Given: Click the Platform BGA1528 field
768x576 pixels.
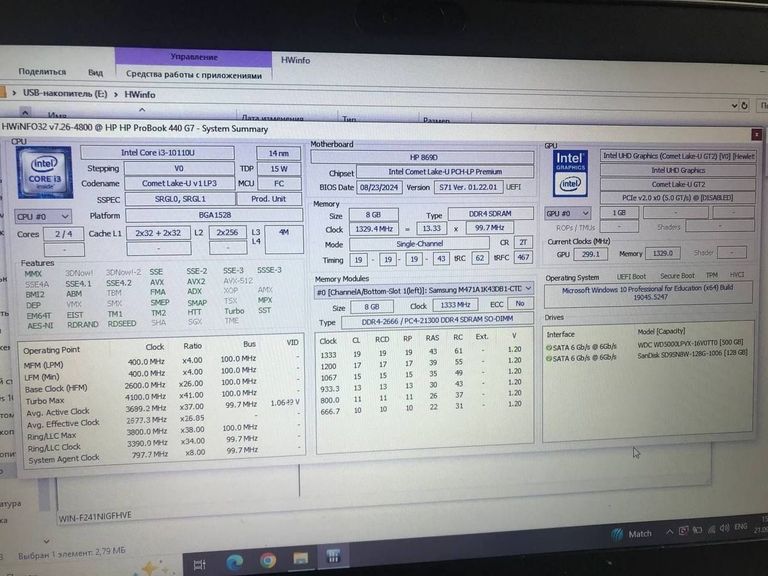Looking at the screenshot, I should point(215,215).
